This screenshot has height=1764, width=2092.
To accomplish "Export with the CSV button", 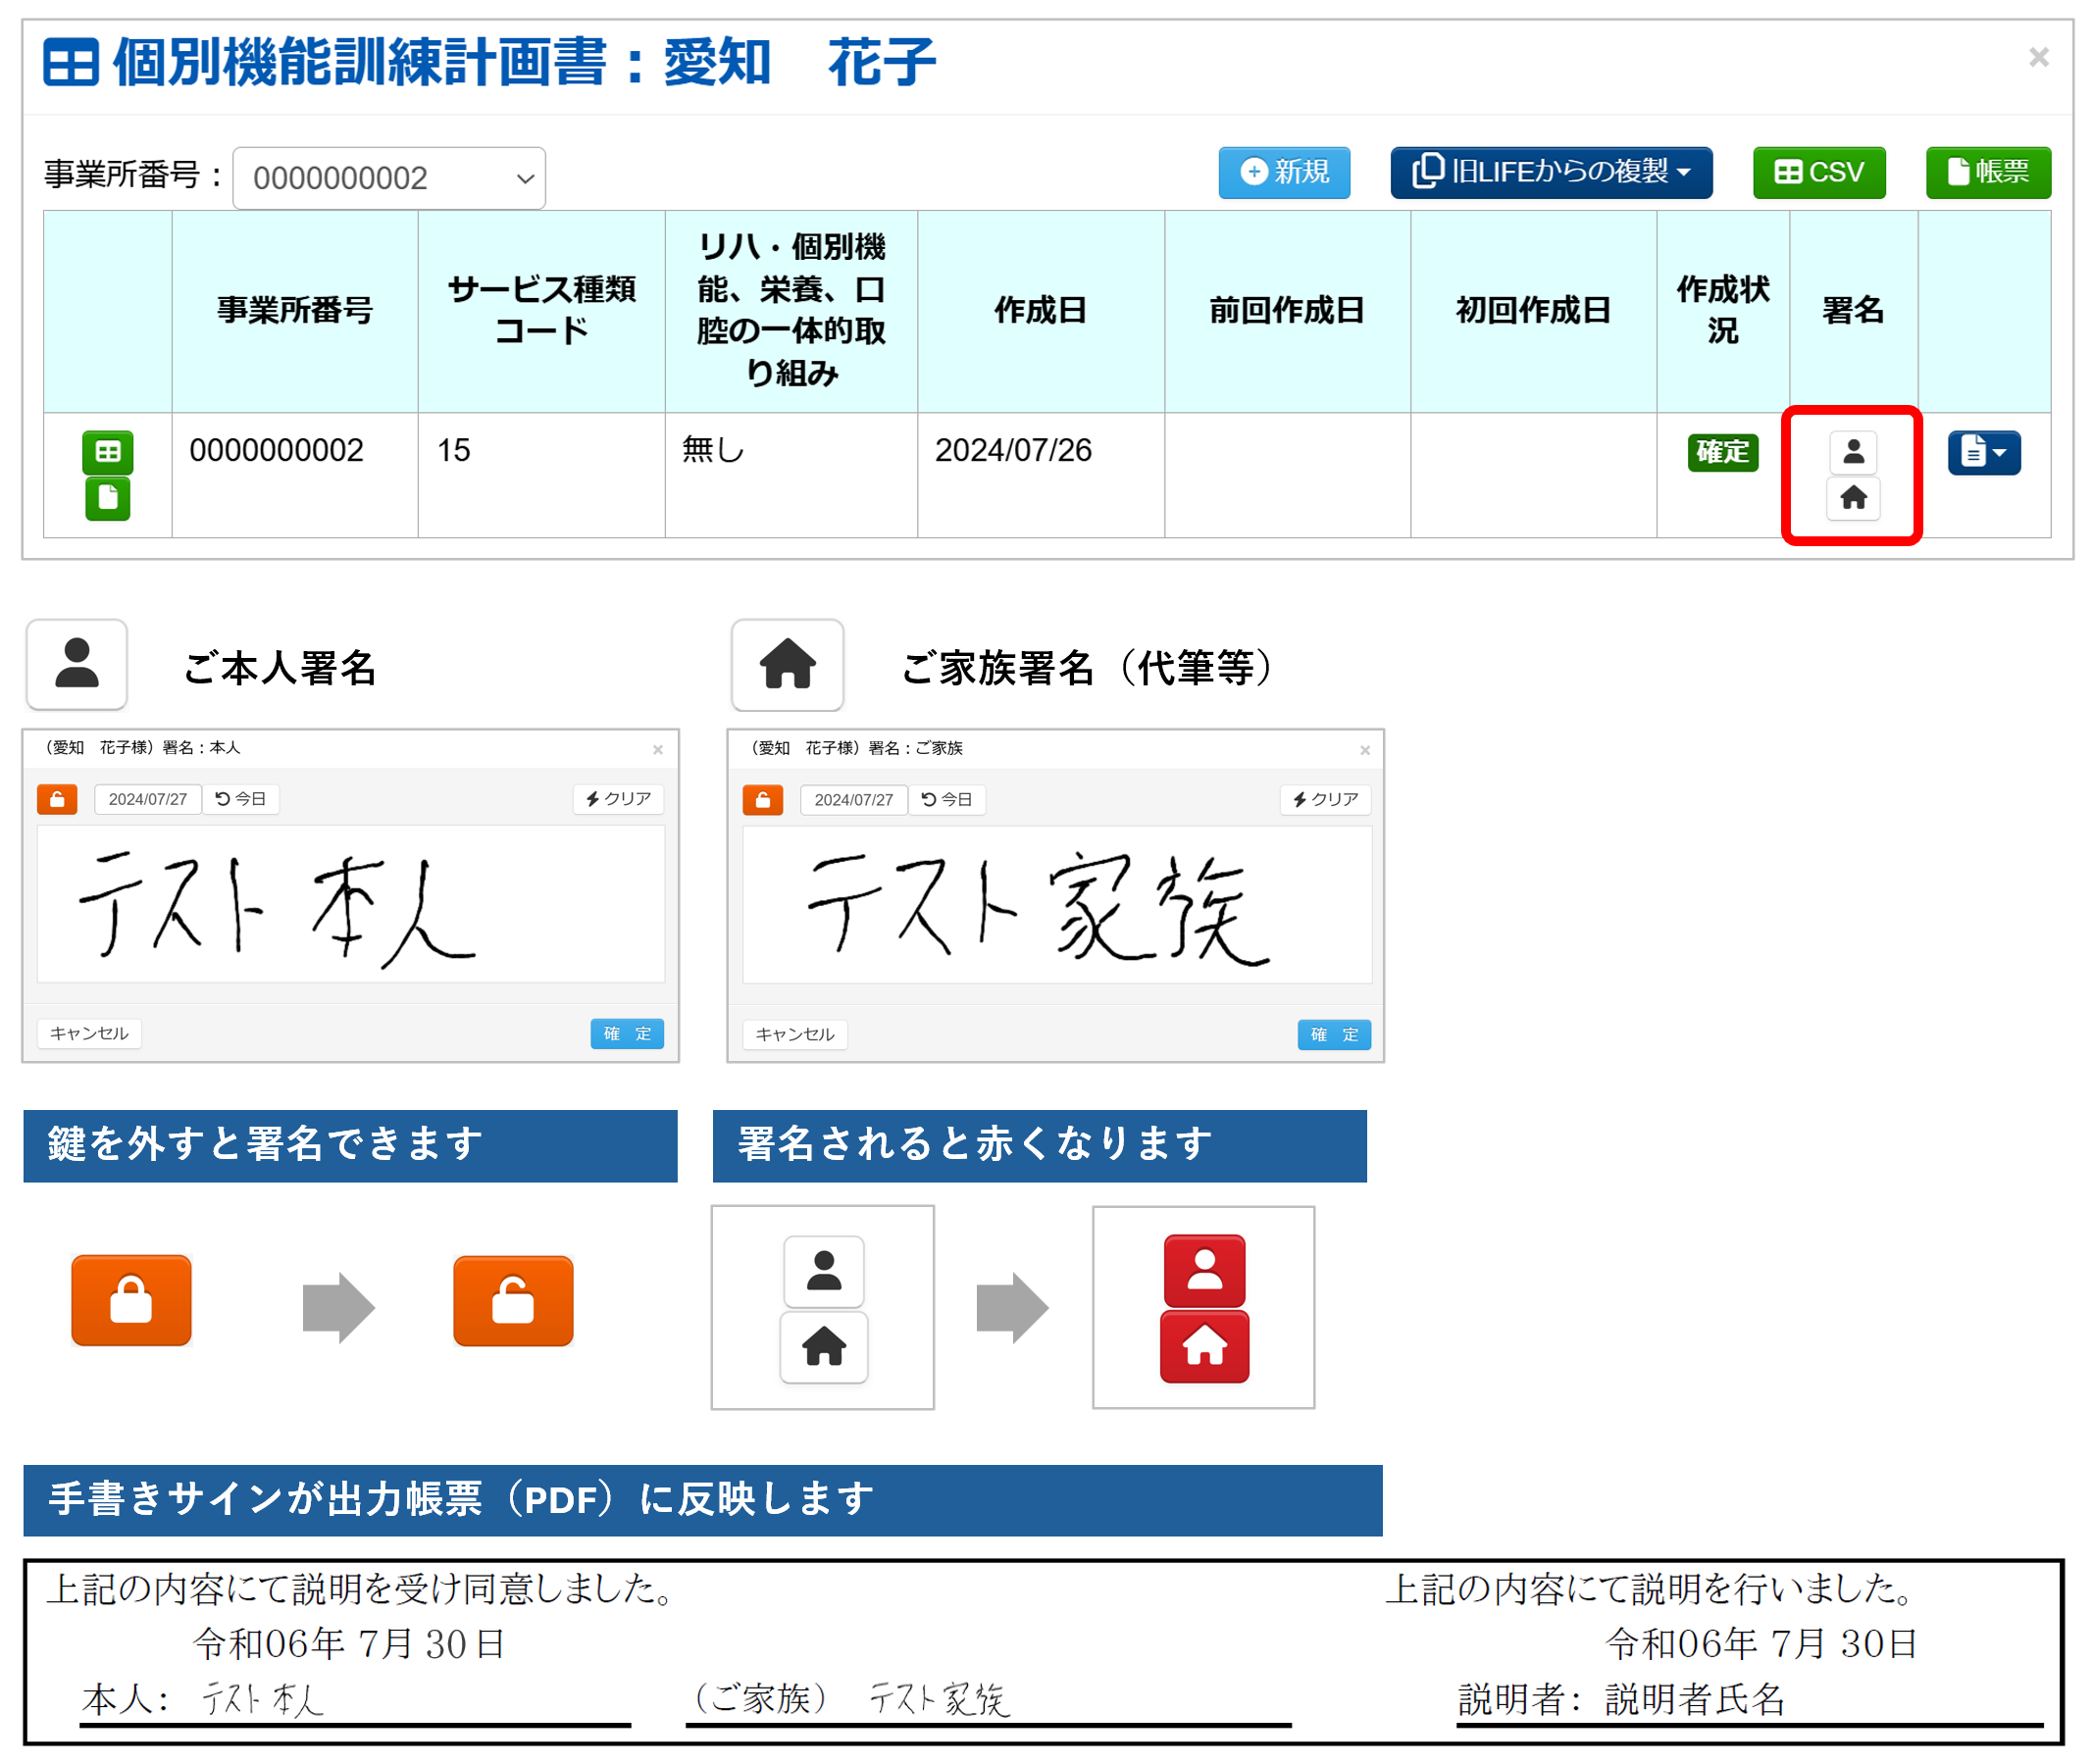I will pos(1818,172).
